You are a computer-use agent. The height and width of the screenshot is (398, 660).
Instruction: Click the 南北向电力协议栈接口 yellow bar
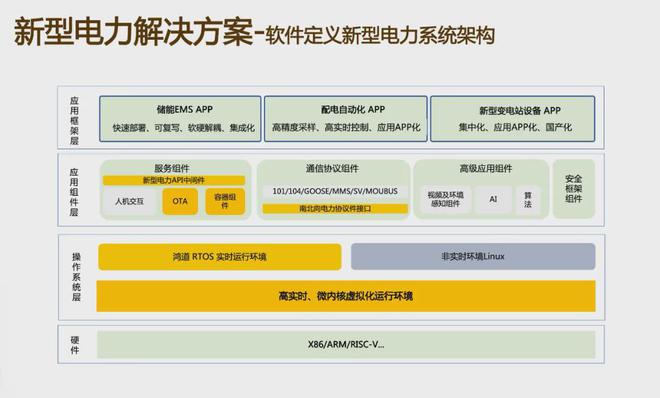click(x=335, y=208)
